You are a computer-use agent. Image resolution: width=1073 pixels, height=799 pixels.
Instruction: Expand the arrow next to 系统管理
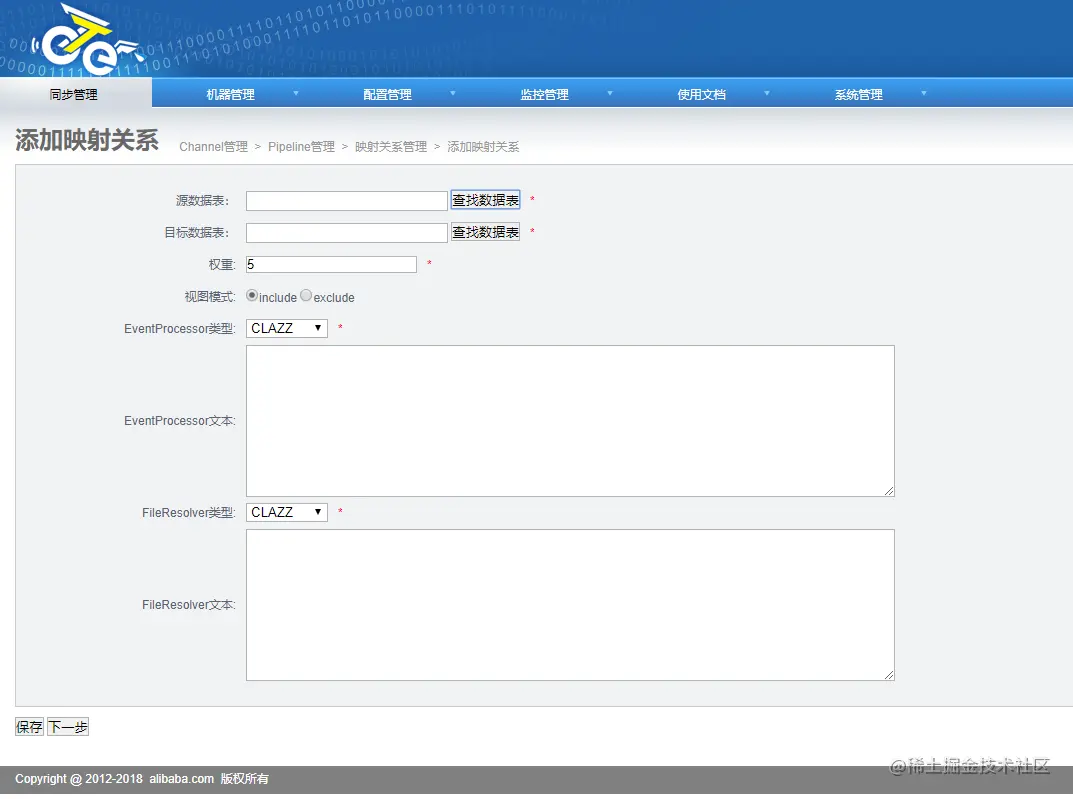[x=924, y=93]
